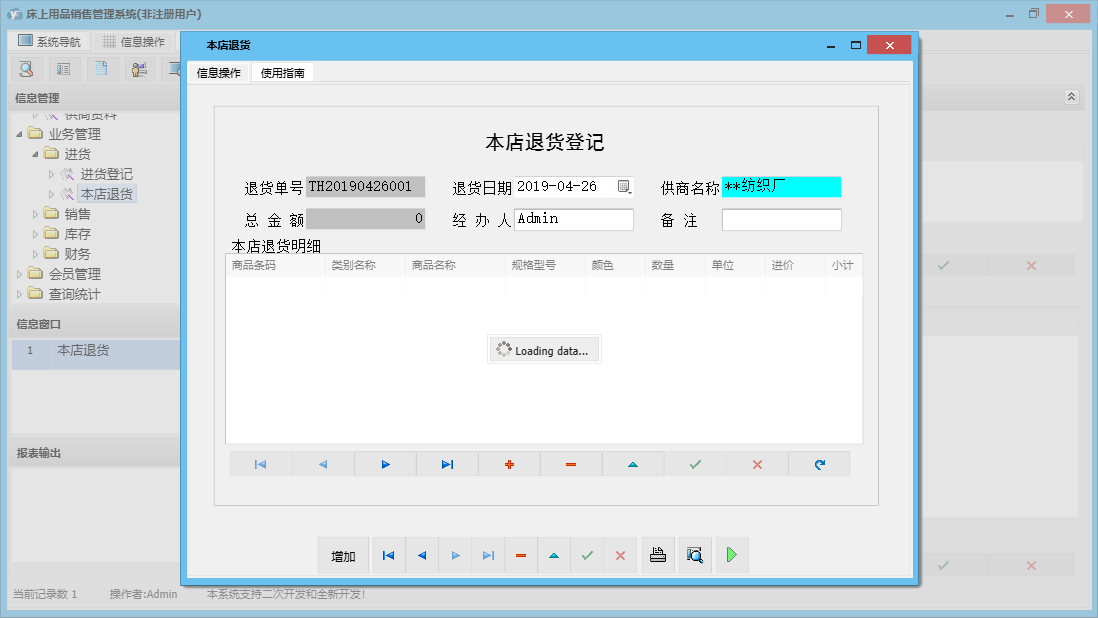Image resolution: width=1098 pixels, height=618 pixels.
Task: Click the cyan 供商名称 field
Action: click(781, 187)
